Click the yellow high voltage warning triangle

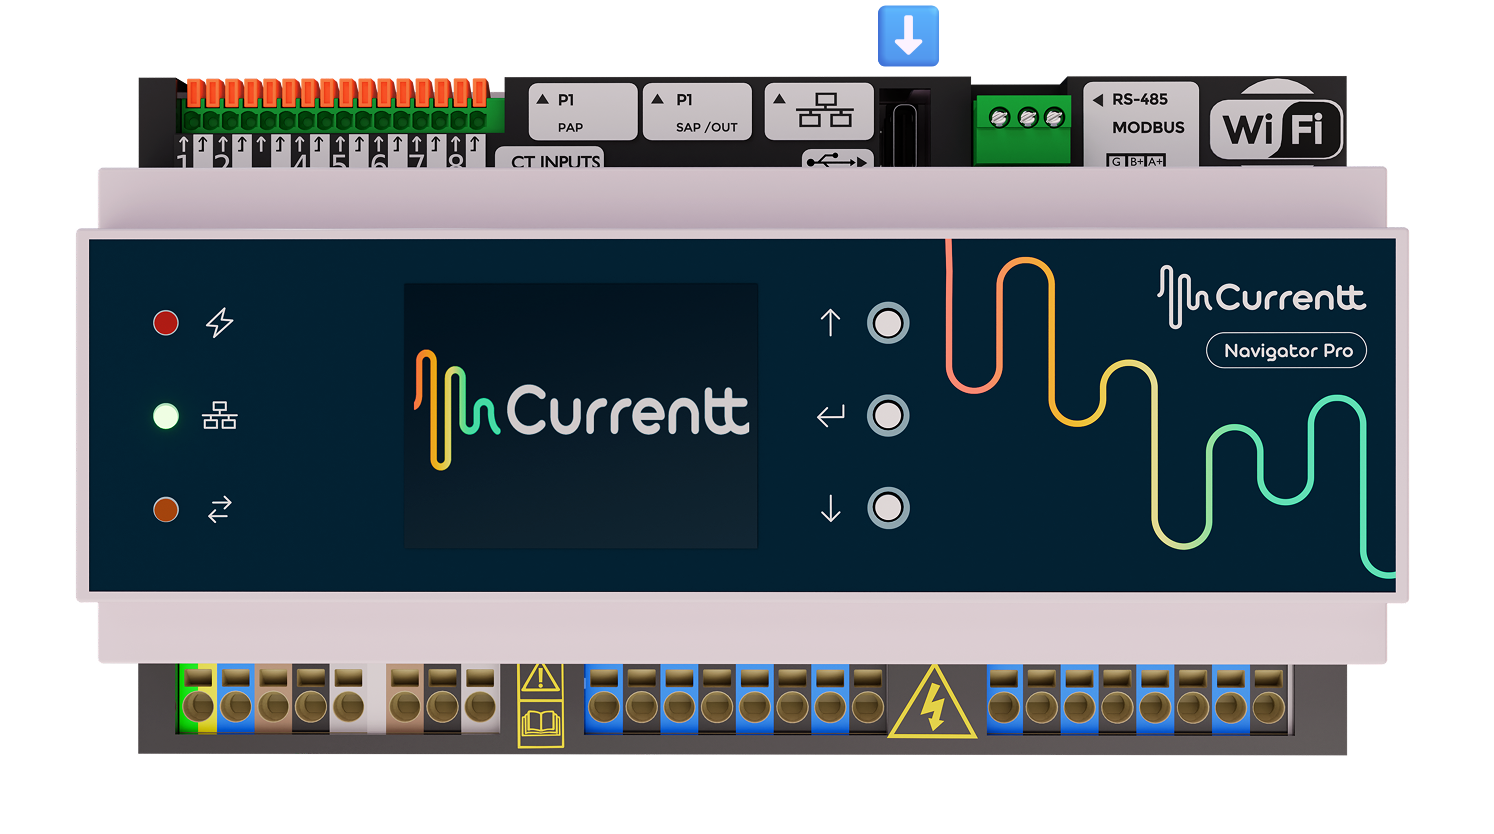pos(932,705)
